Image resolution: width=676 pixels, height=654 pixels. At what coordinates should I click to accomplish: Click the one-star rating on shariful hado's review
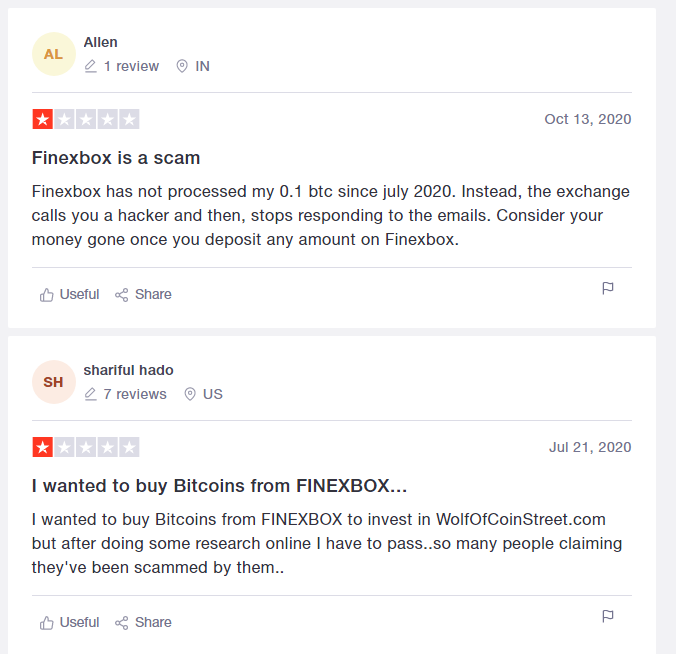pyautogui.click(x=43, y=448)
